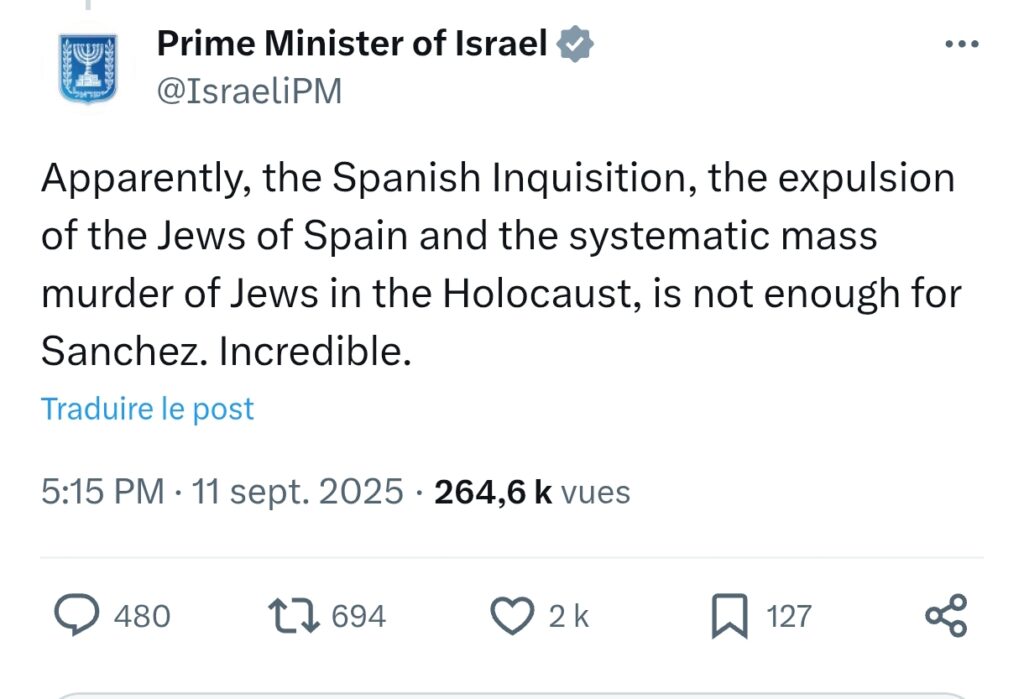Open the @IsraeliPM handle link
This screenshot has height=699, width=1024.
point(249,91)
